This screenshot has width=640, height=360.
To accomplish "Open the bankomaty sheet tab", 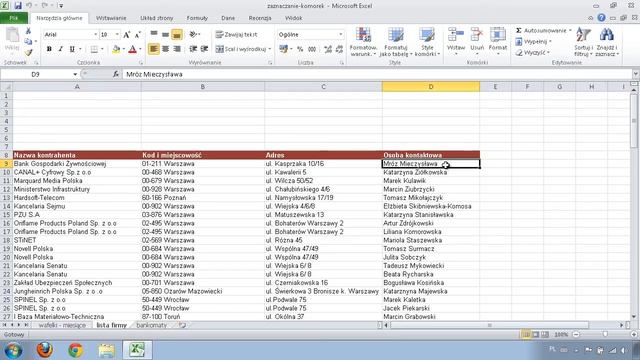I will point(151,325).
